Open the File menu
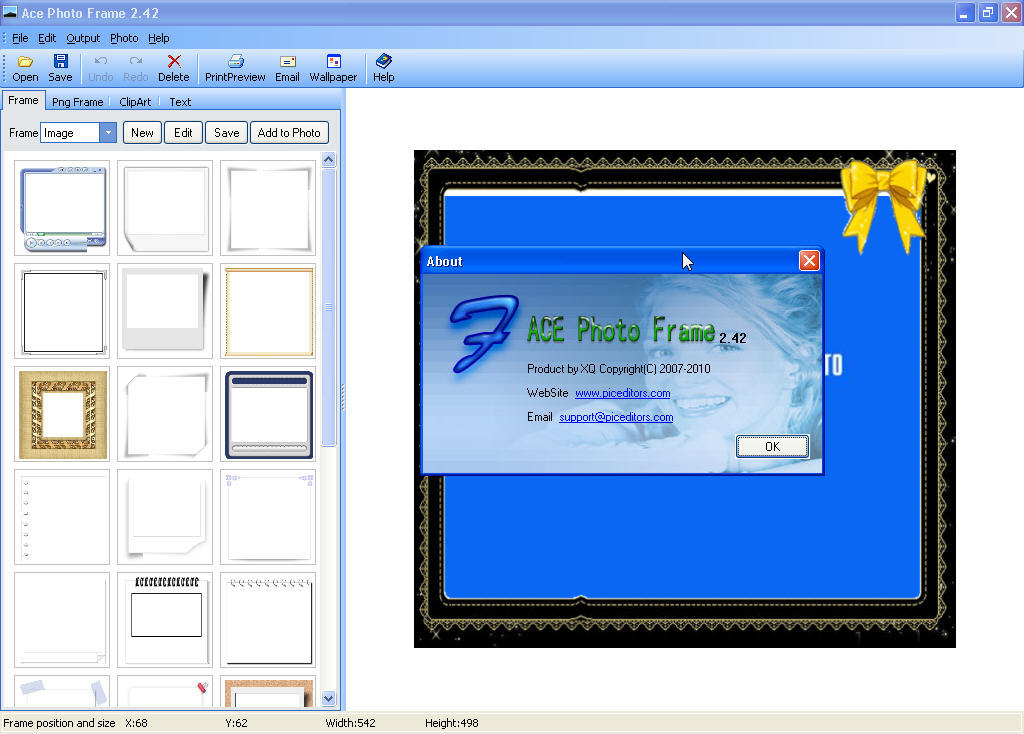1024x734 pixels. (x=19, y=38)
